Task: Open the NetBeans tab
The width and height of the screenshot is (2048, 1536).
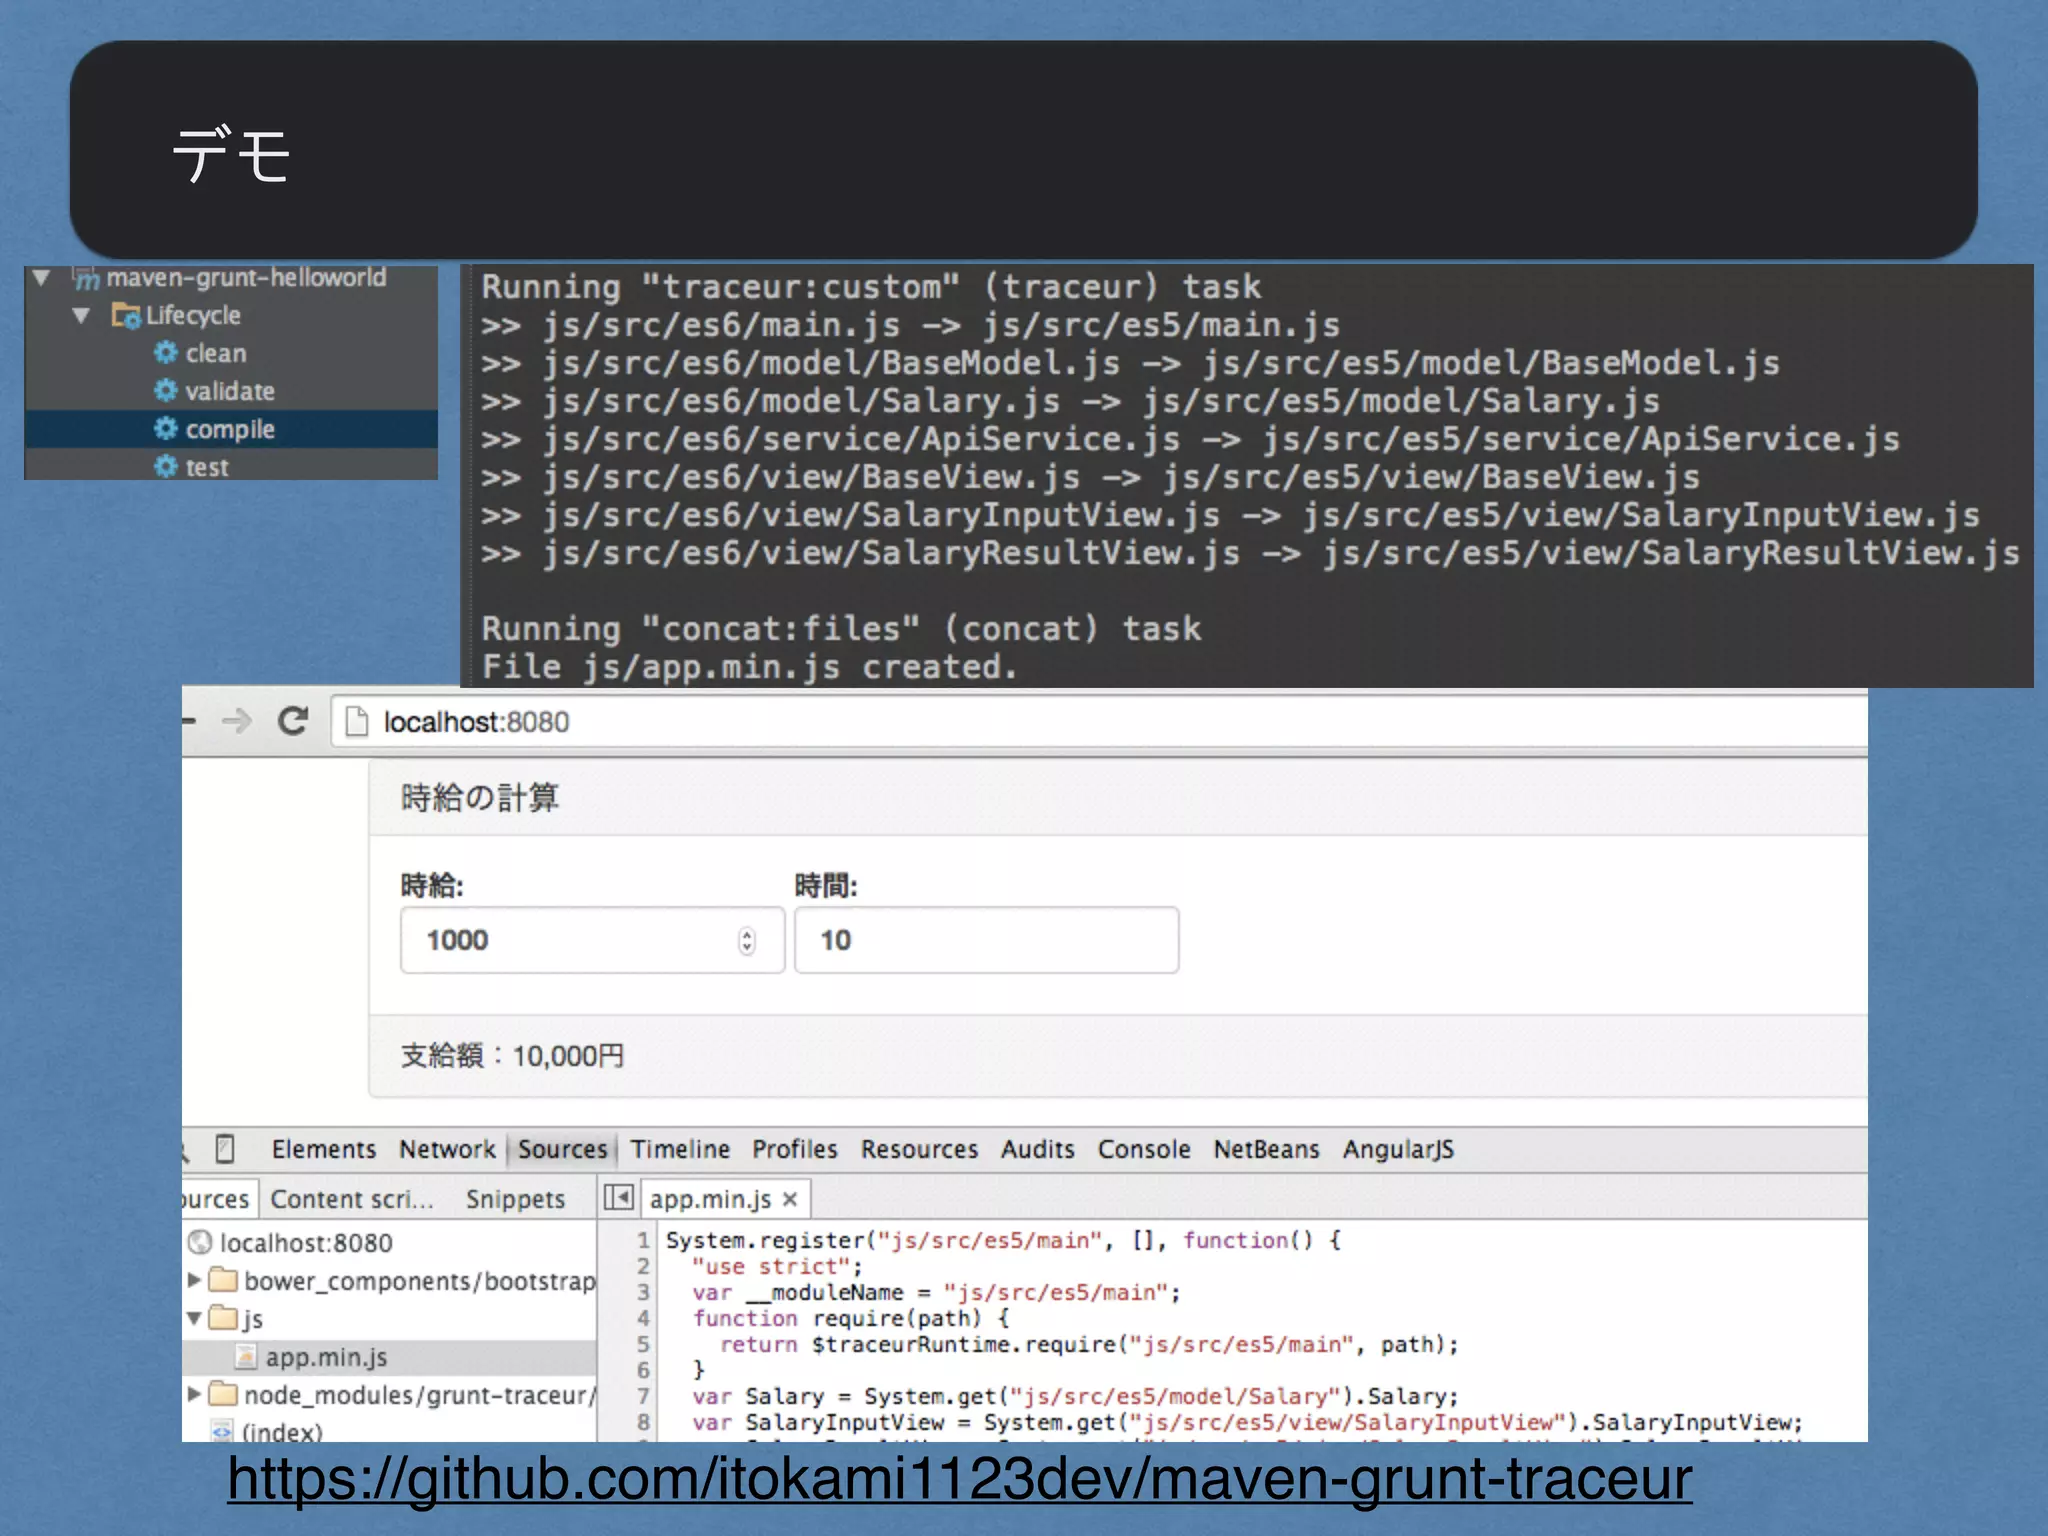Action: click(1266, 1149)
